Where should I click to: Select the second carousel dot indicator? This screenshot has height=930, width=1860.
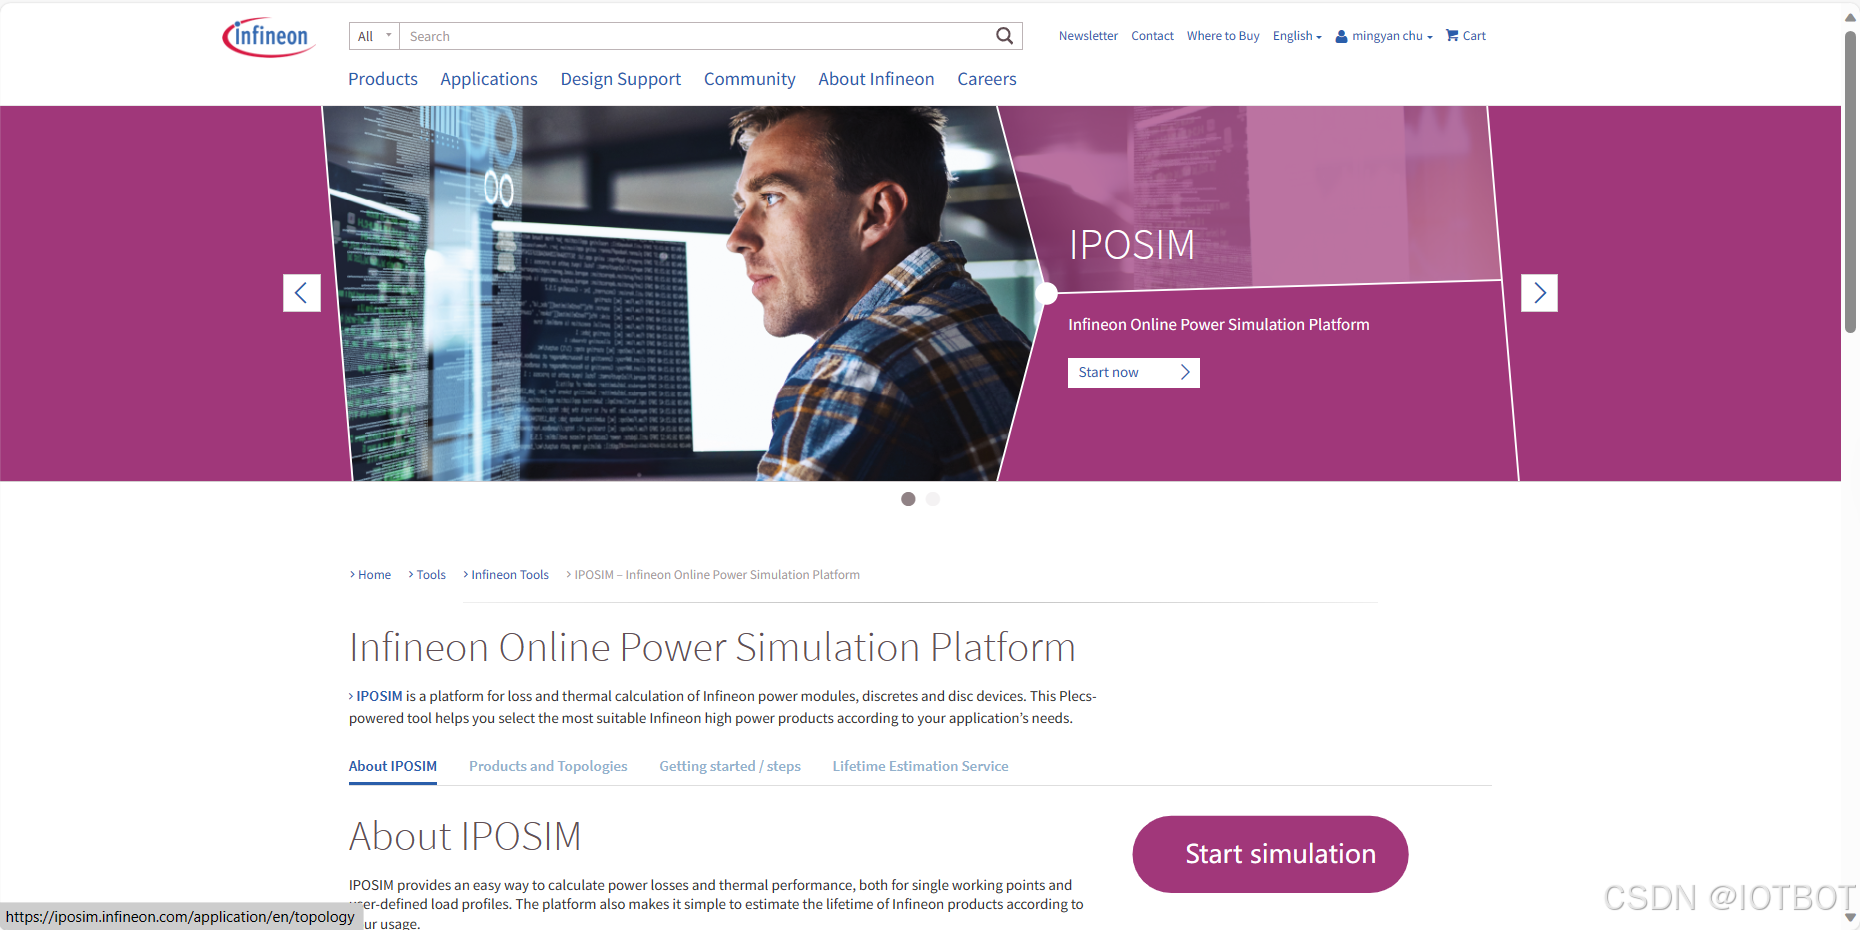(x=933, y=499)
